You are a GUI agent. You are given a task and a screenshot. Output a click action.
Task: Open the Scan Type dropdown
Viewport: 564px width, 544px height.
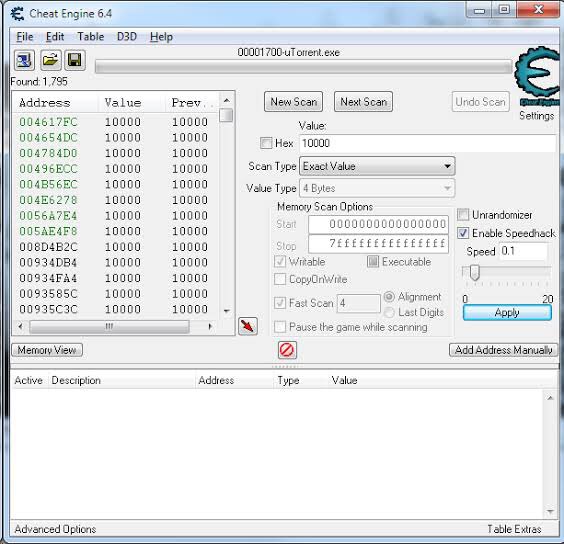point(377,166)
